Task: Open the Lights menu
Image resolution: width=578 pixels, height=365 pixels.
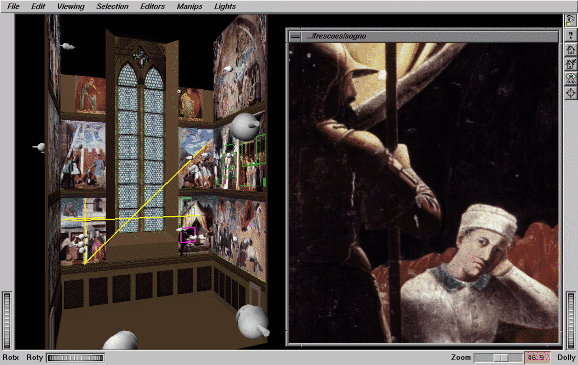Action: [225, 6]
